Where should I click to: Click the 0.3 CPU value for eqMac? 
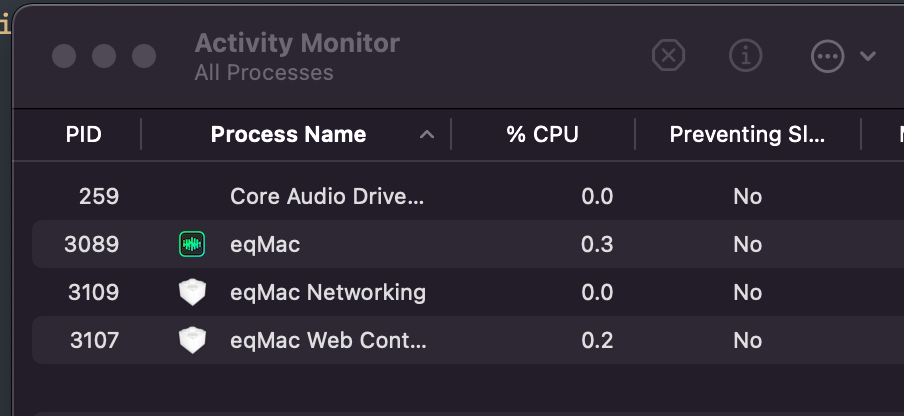(x=597, y=244)
